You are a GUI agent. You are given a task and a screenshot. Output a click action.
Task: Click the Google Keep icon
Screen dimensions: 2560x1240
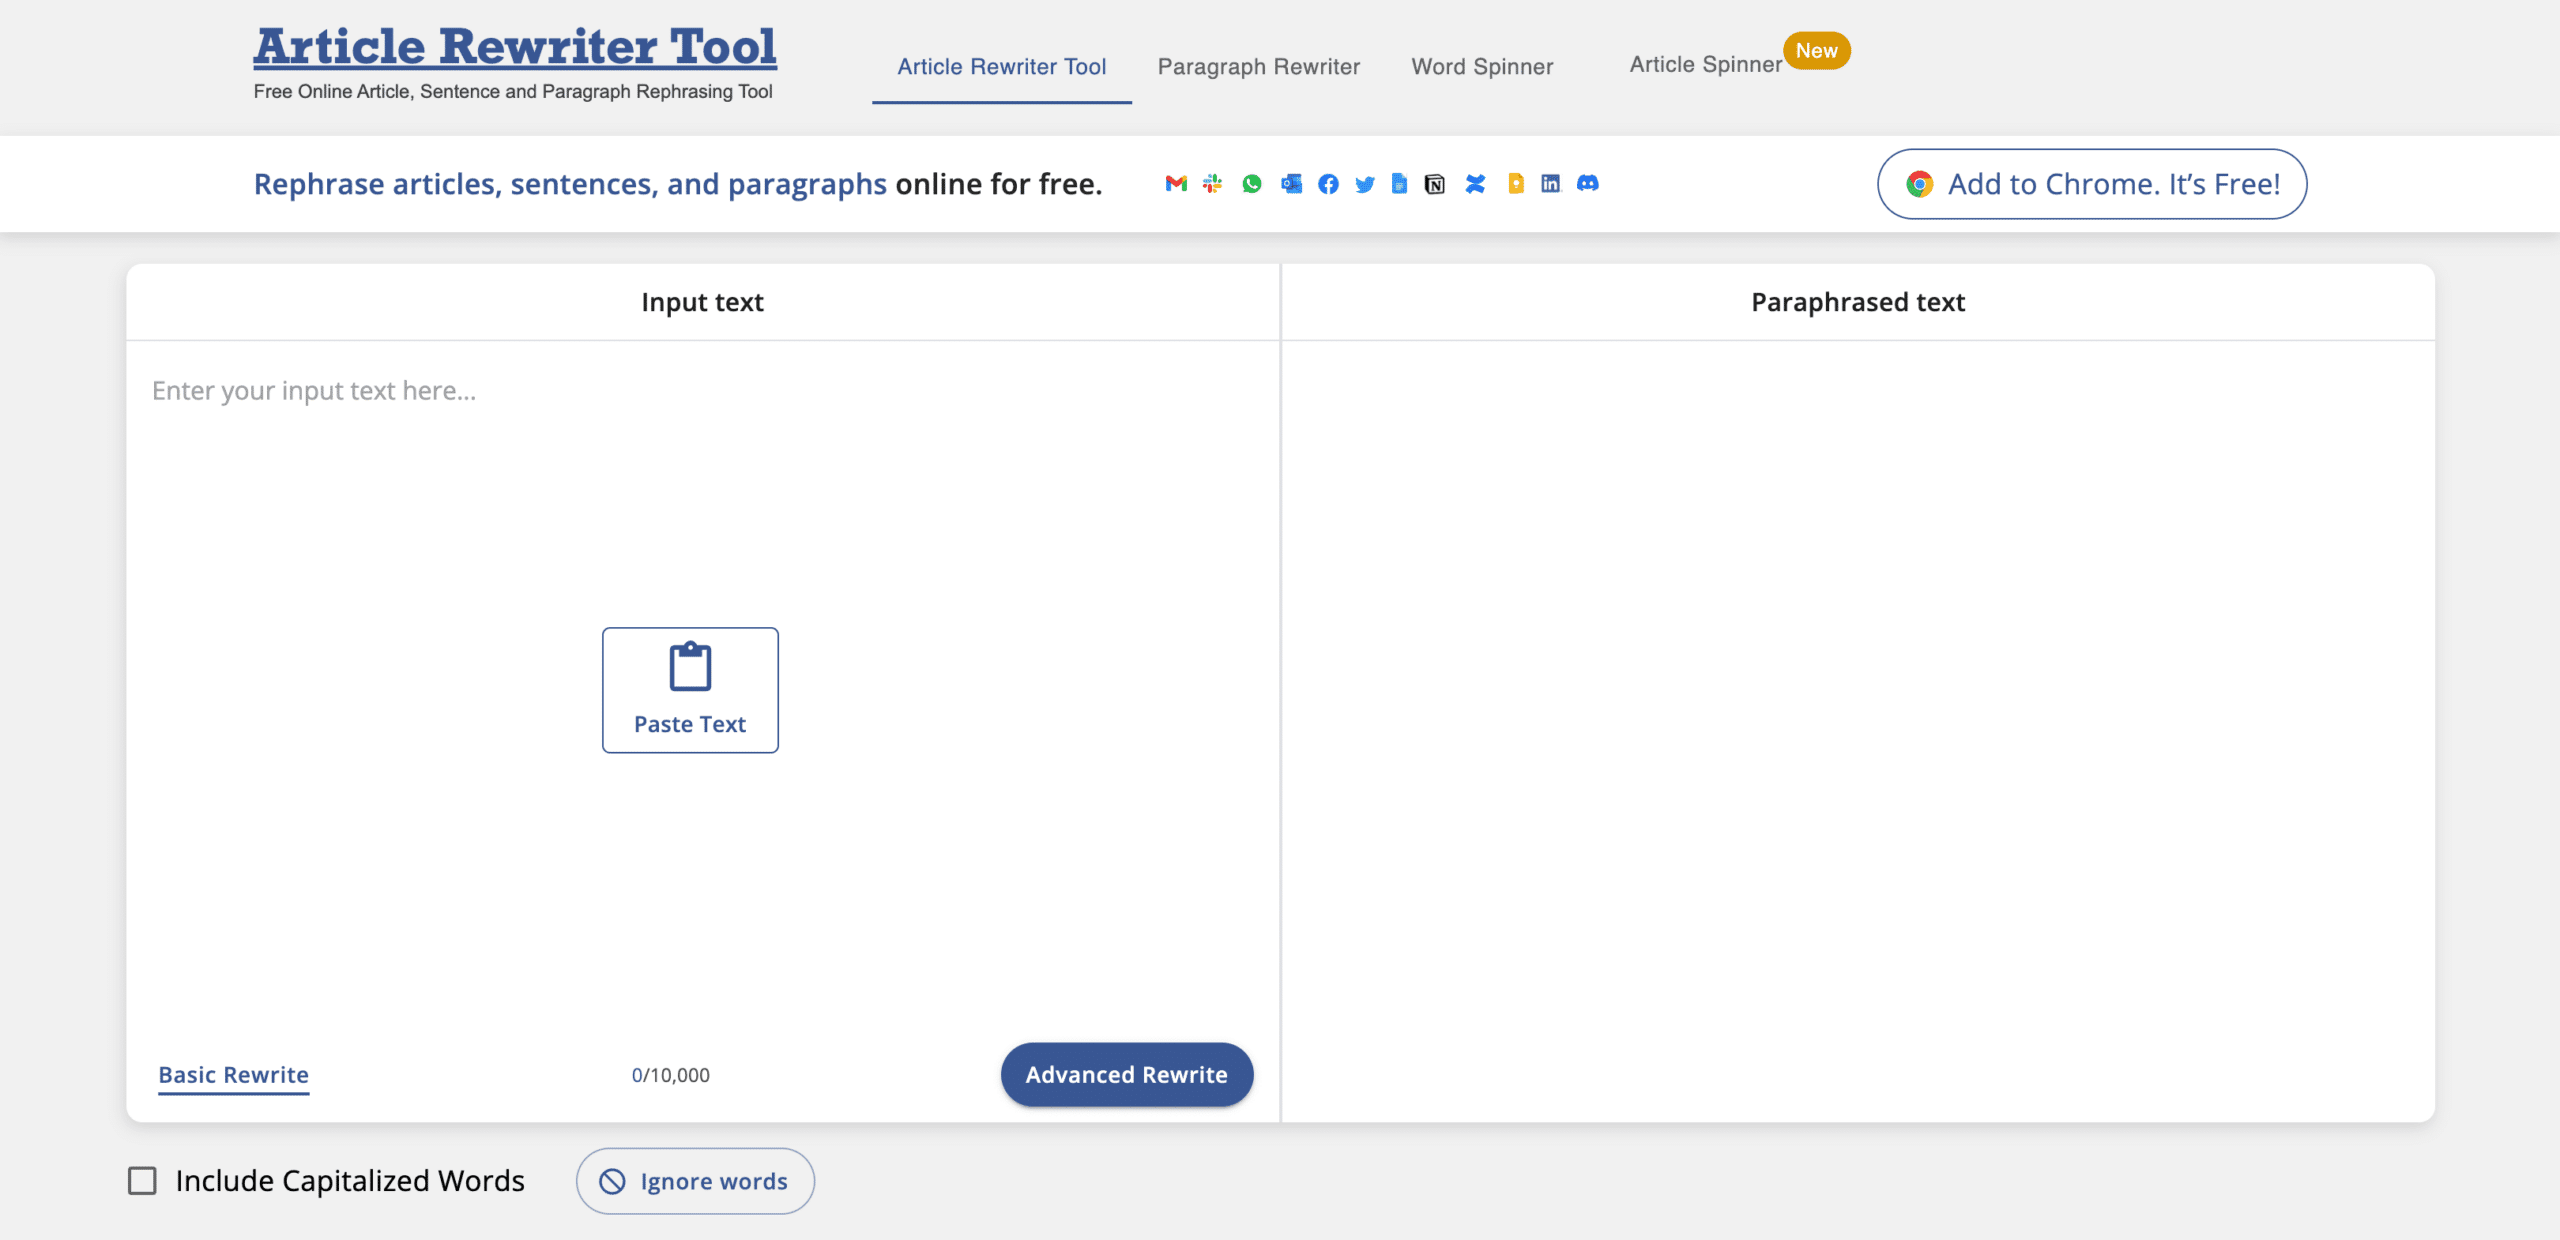[x=1516, y=183]
